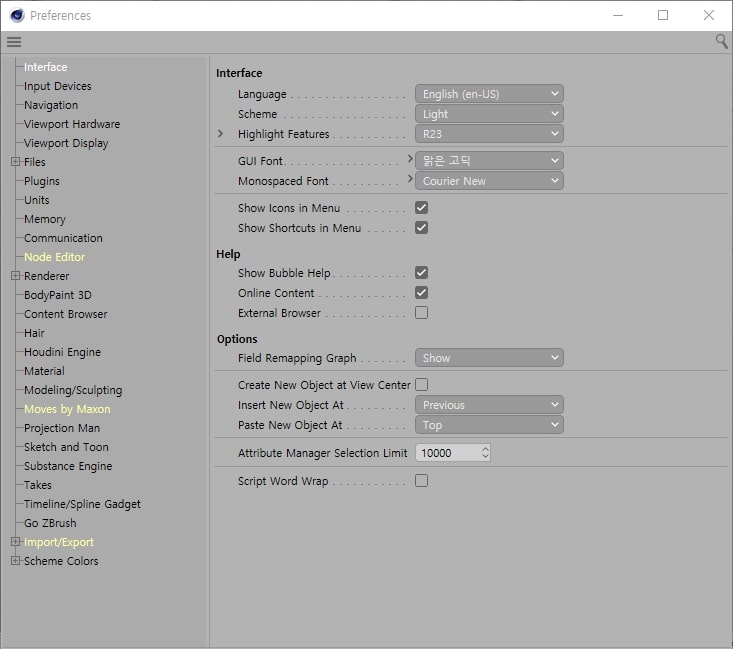This screenshot has height=649, width=733.
Task: Open the Scheme dropdown set to Light
Action: (489, 114)
